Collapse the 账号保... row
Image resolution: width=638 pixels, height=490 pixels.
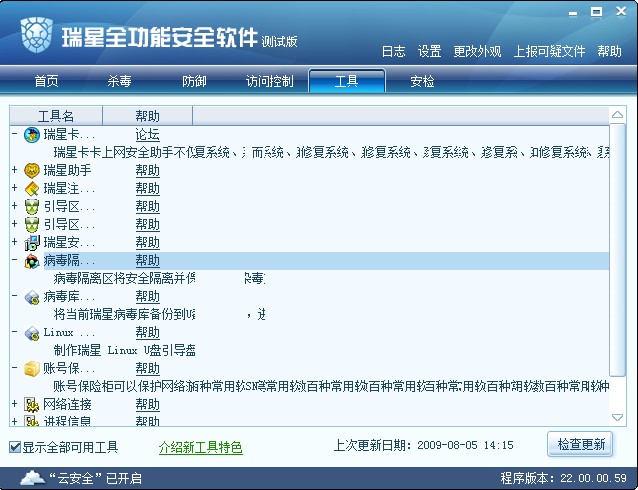pyautogui.click(x=15, y=368)
